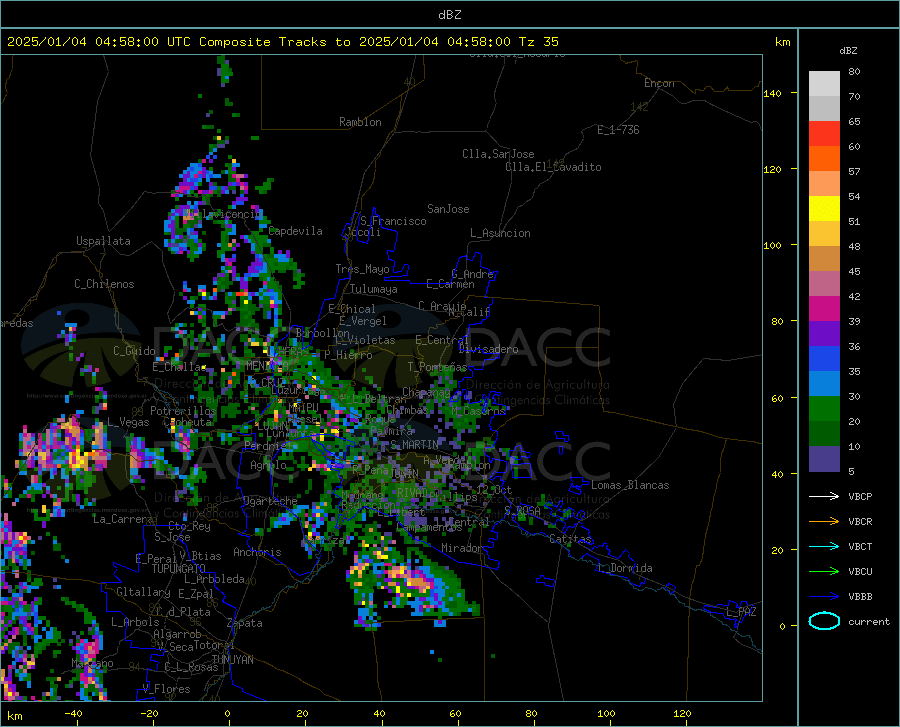Select the purple 36-39 dBZ color block
Image resolution: width=900 pixels, height=727 pixels.
click(x=824, y=334)
